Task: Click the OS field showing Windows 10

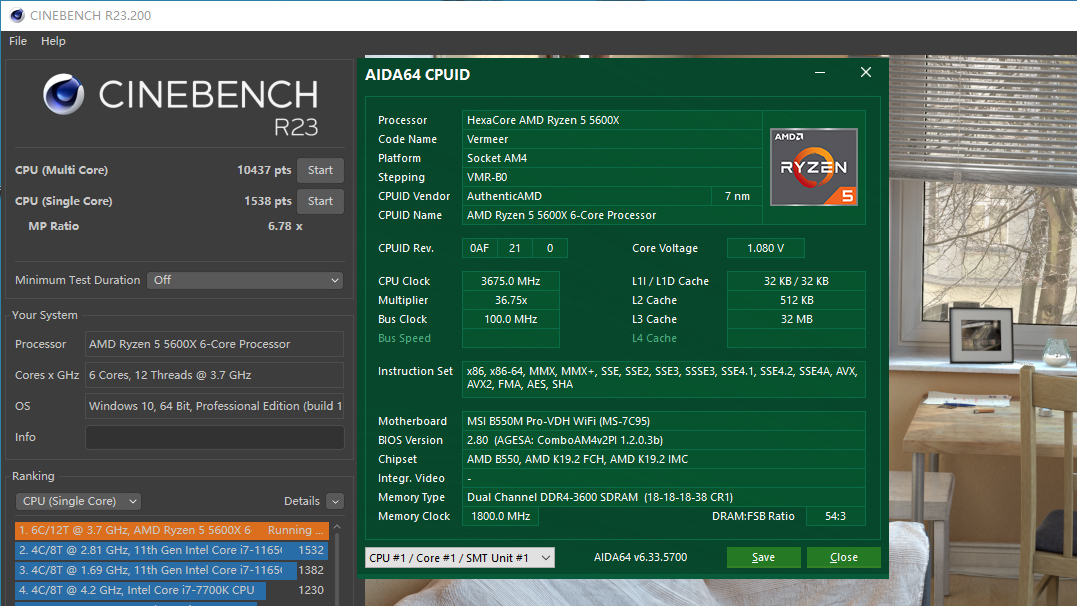Action: click(214, 406)
